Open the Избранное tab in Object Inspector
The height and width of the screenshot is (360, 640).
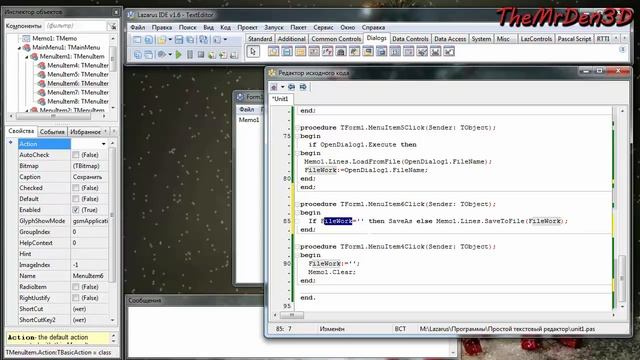(85, 132)
